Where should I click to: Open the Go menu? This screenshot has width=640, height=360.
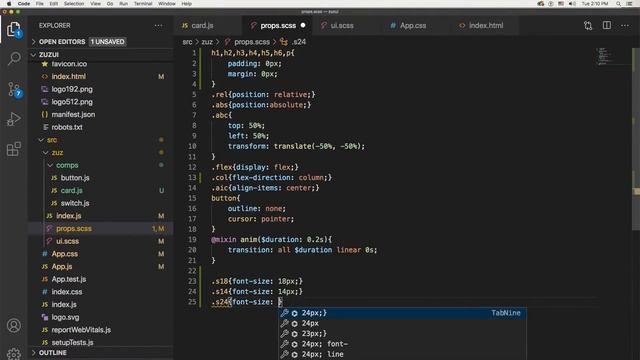(110, 4)
